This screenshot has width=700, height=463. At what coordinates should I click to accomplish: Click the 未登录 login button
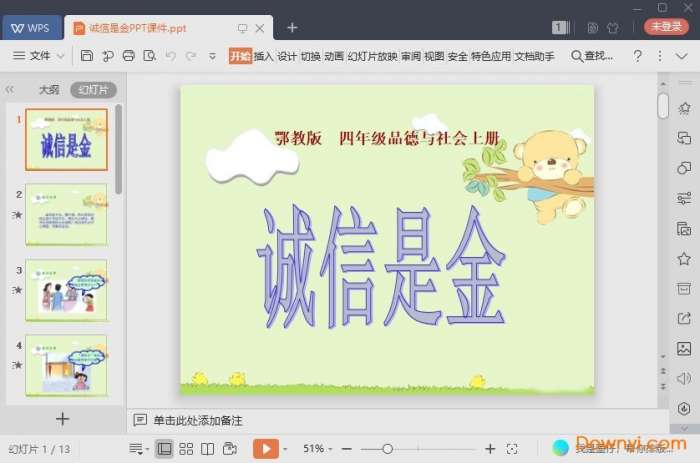[666, 27]
